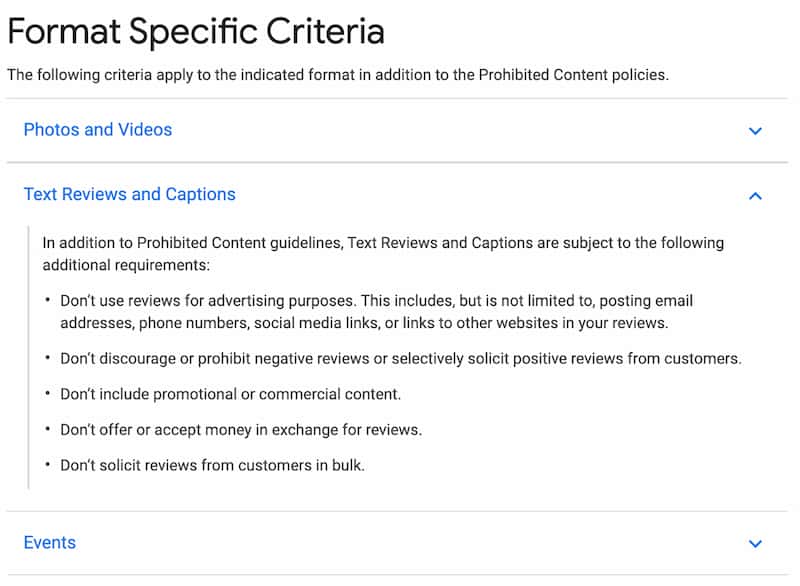Screen dimensions: 800x586
Task: Click the "additional requirements:" line of text
Action: pos(125,265)
